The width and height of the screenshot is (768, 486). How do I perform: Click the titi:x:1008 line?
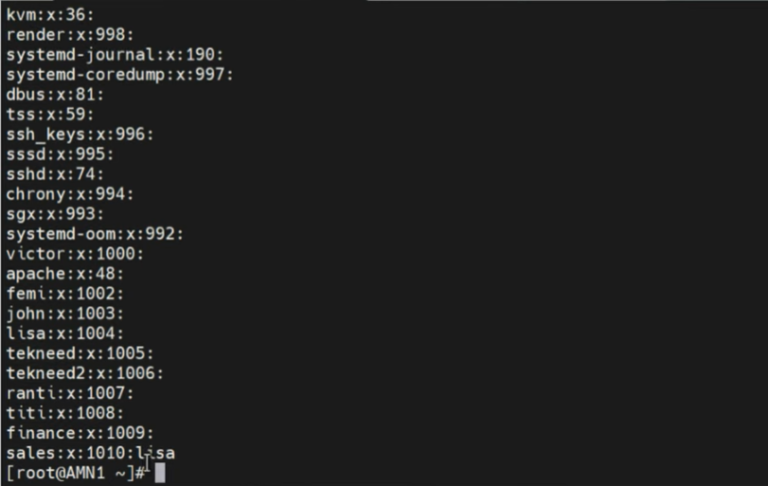(x=65, y=413)
